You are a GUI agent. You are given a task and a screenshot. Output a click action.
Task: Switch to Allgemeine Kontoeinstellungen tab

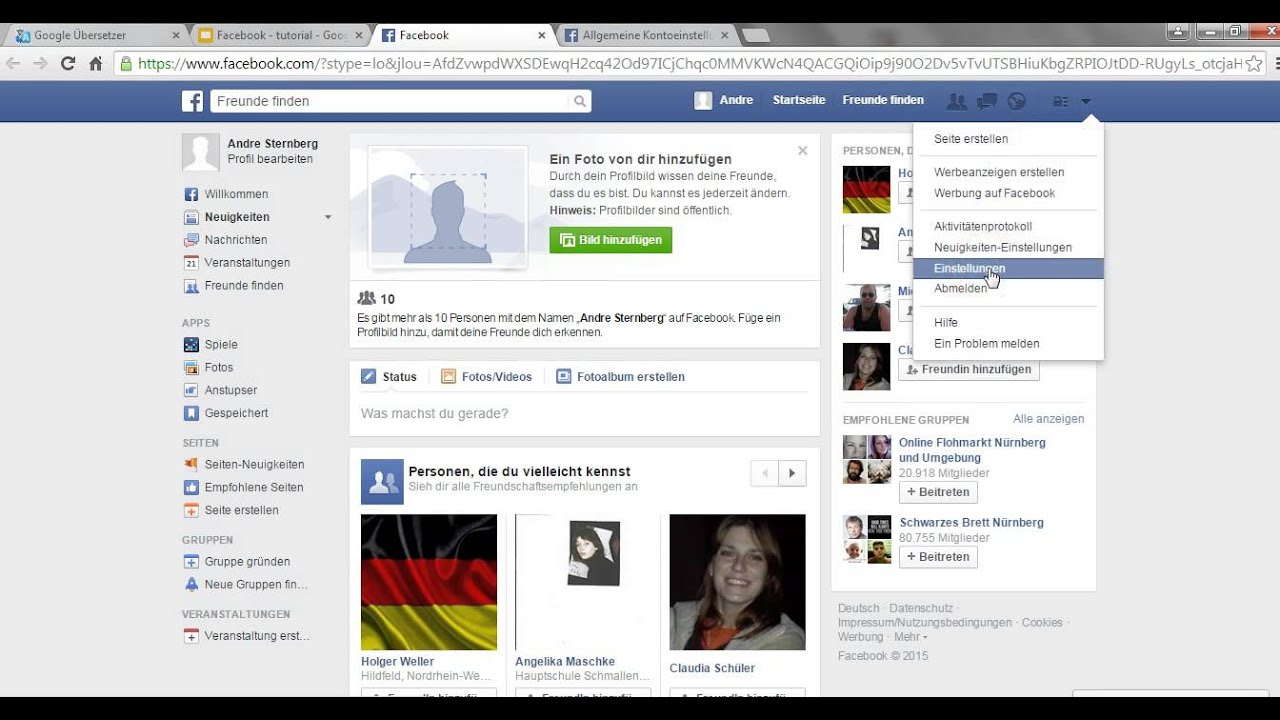645,35
